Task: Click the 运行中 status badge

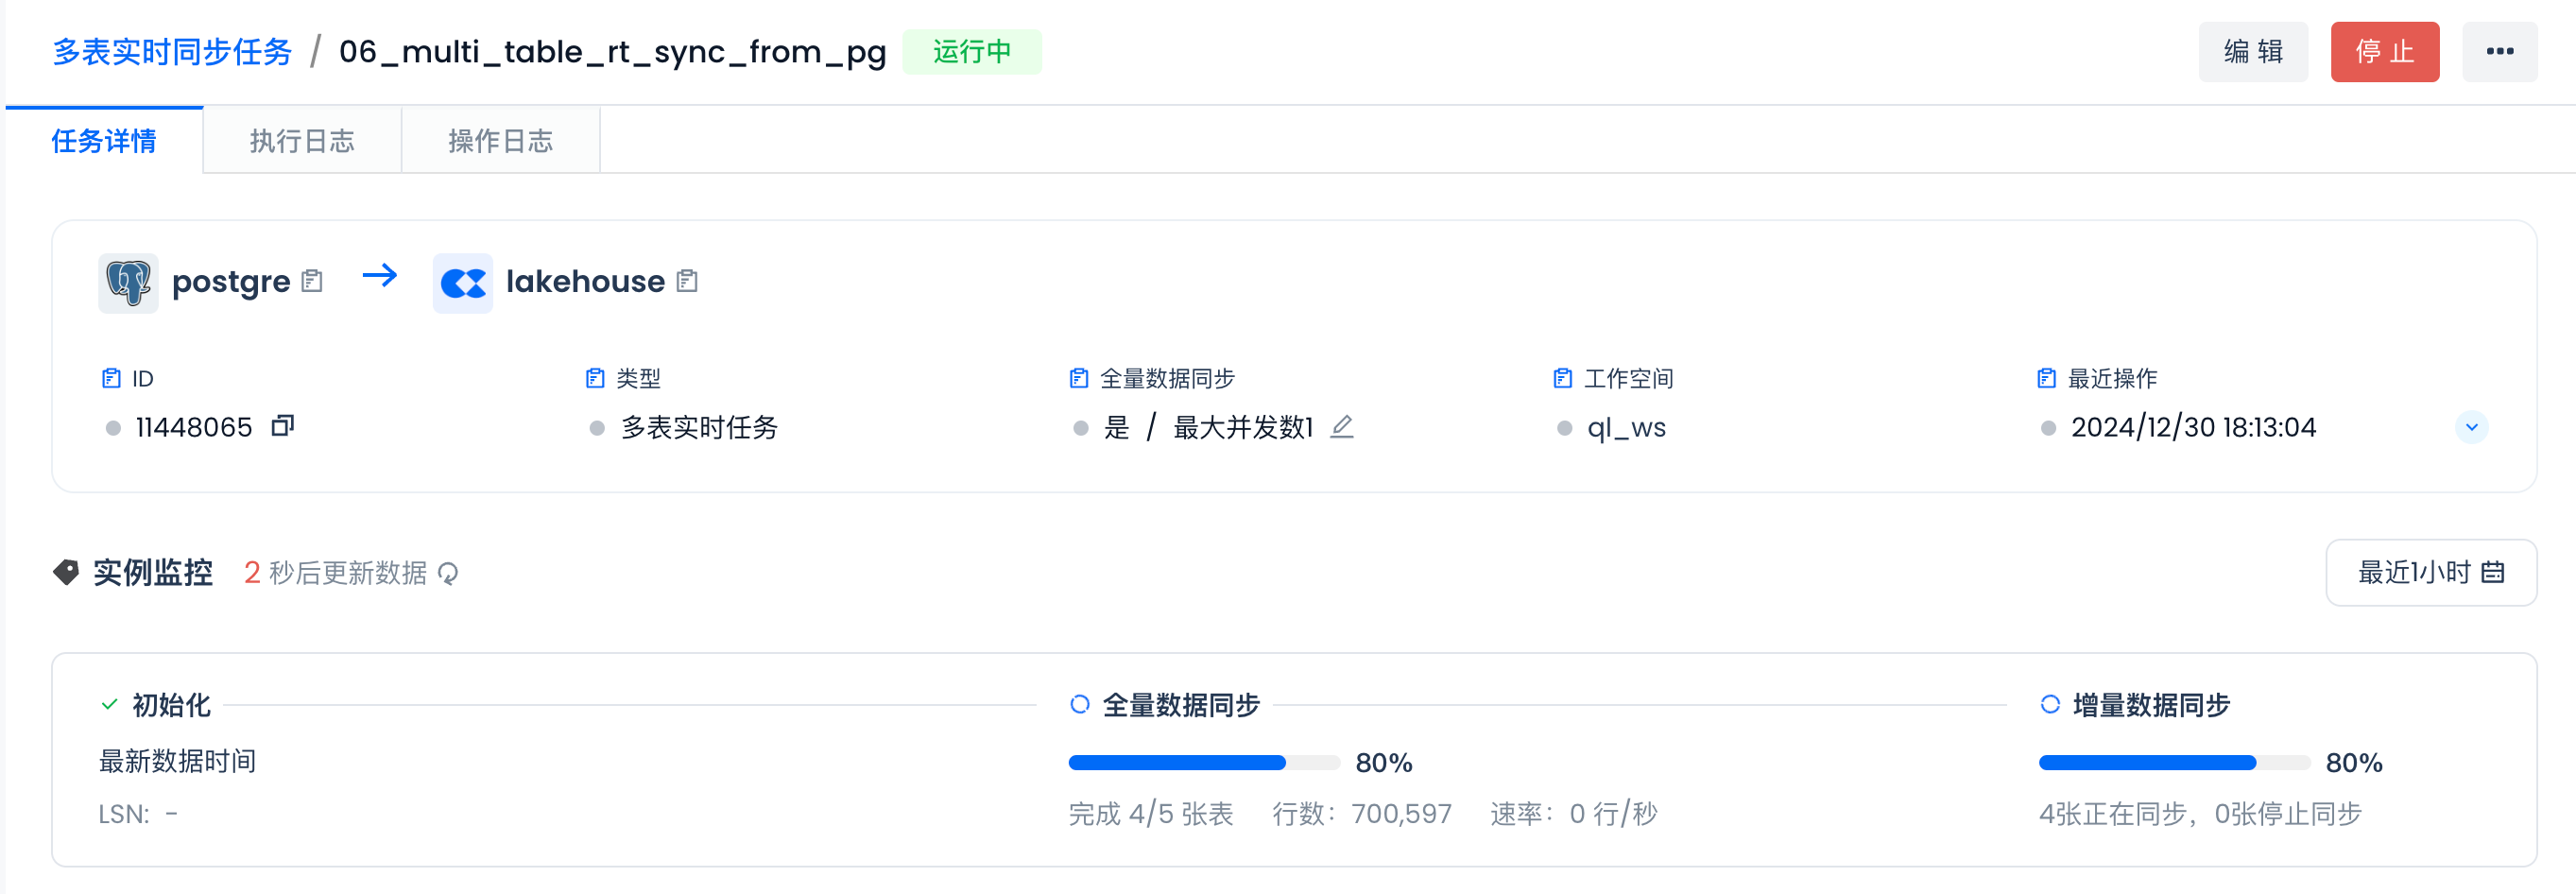Action: click(971, 52)
